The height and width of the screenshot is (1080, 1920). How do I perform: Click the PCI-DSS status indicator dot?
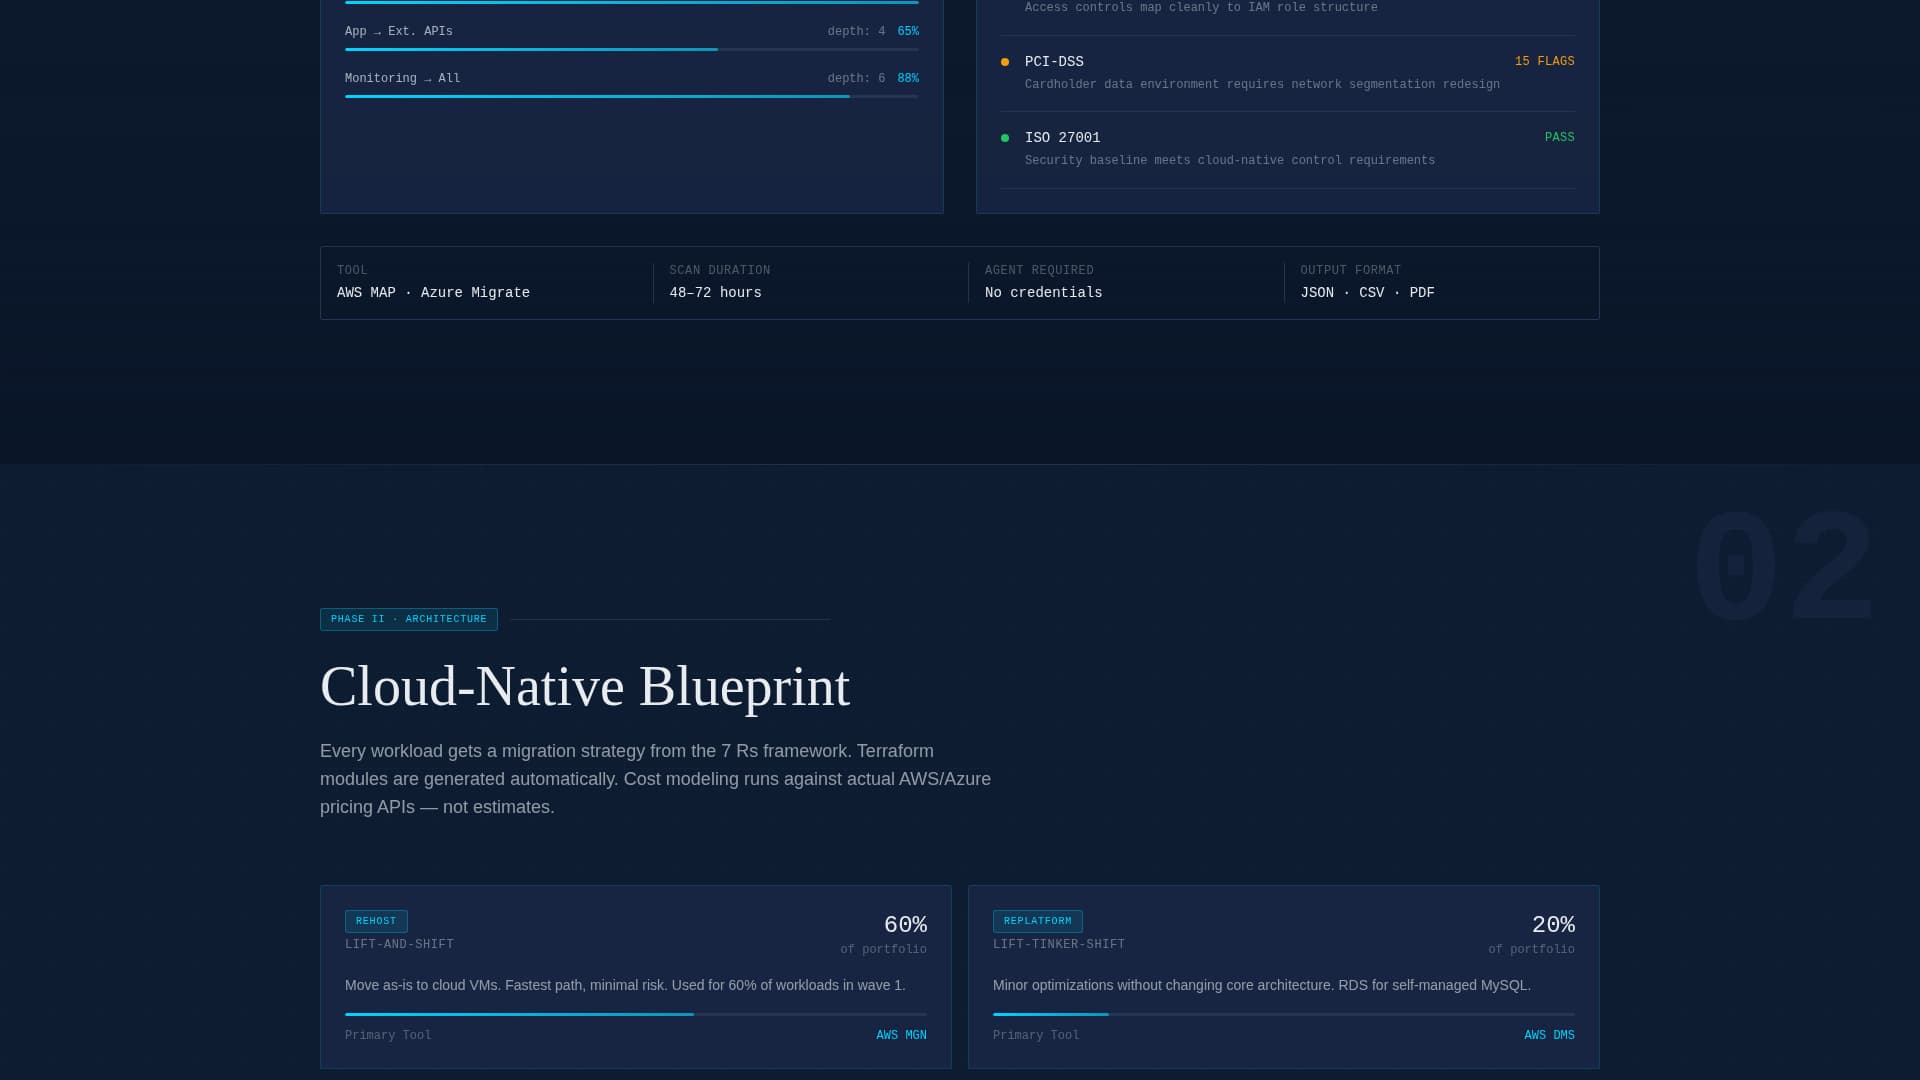click(1006, 61)
